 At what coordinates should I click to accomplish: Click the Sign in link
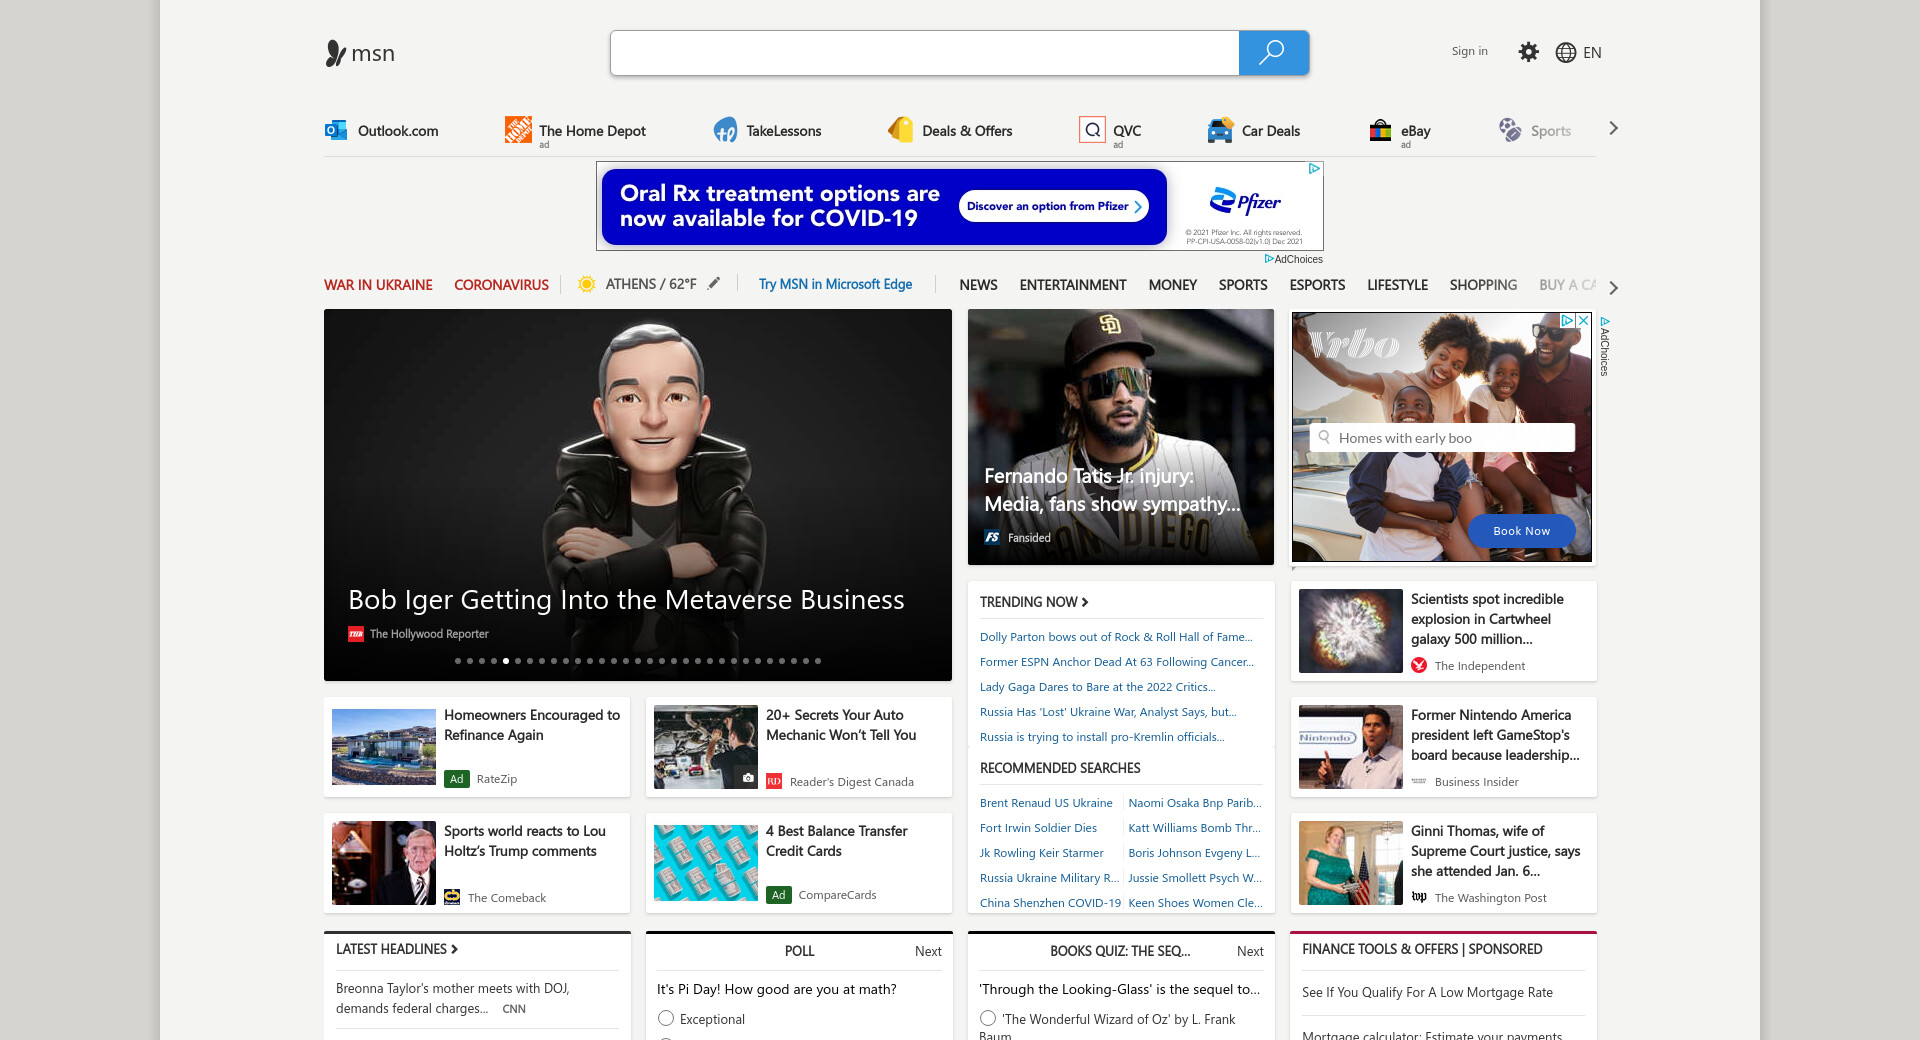1469,51
